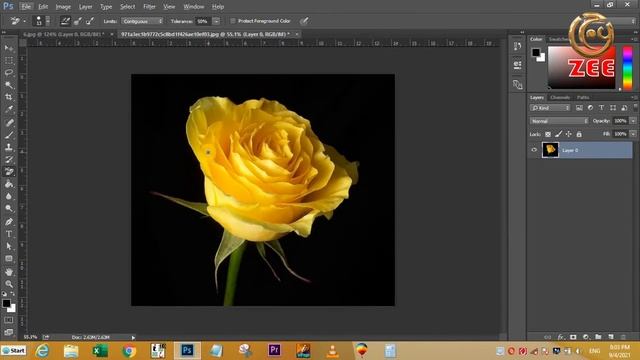
Task: Click the hue spectrum slider in Color panel
Action: click(627, 68)
